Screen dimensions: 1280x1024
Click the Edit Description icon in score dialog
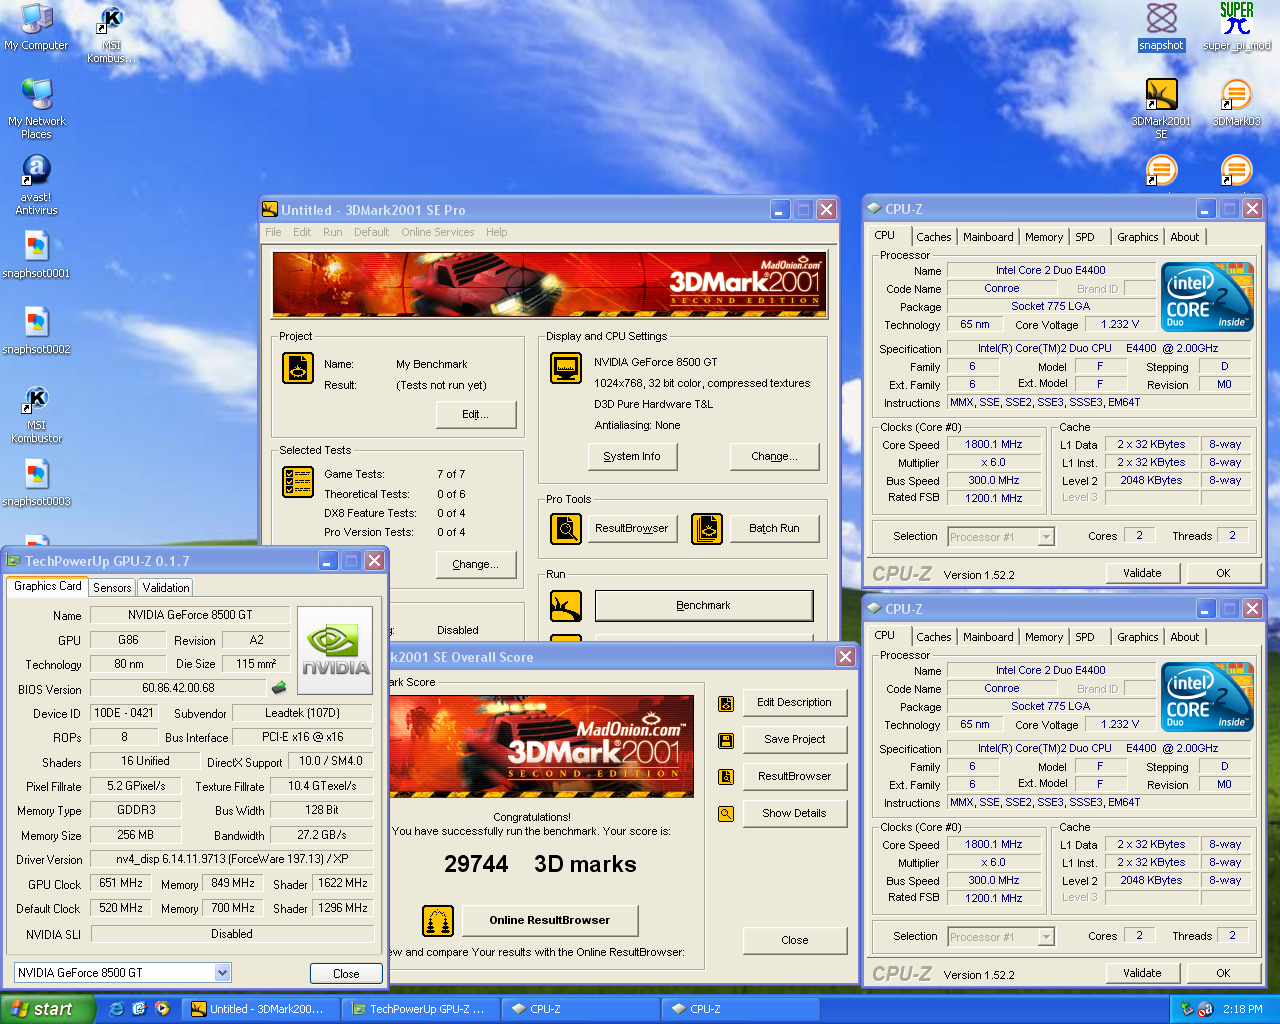(x=726, y=703)
